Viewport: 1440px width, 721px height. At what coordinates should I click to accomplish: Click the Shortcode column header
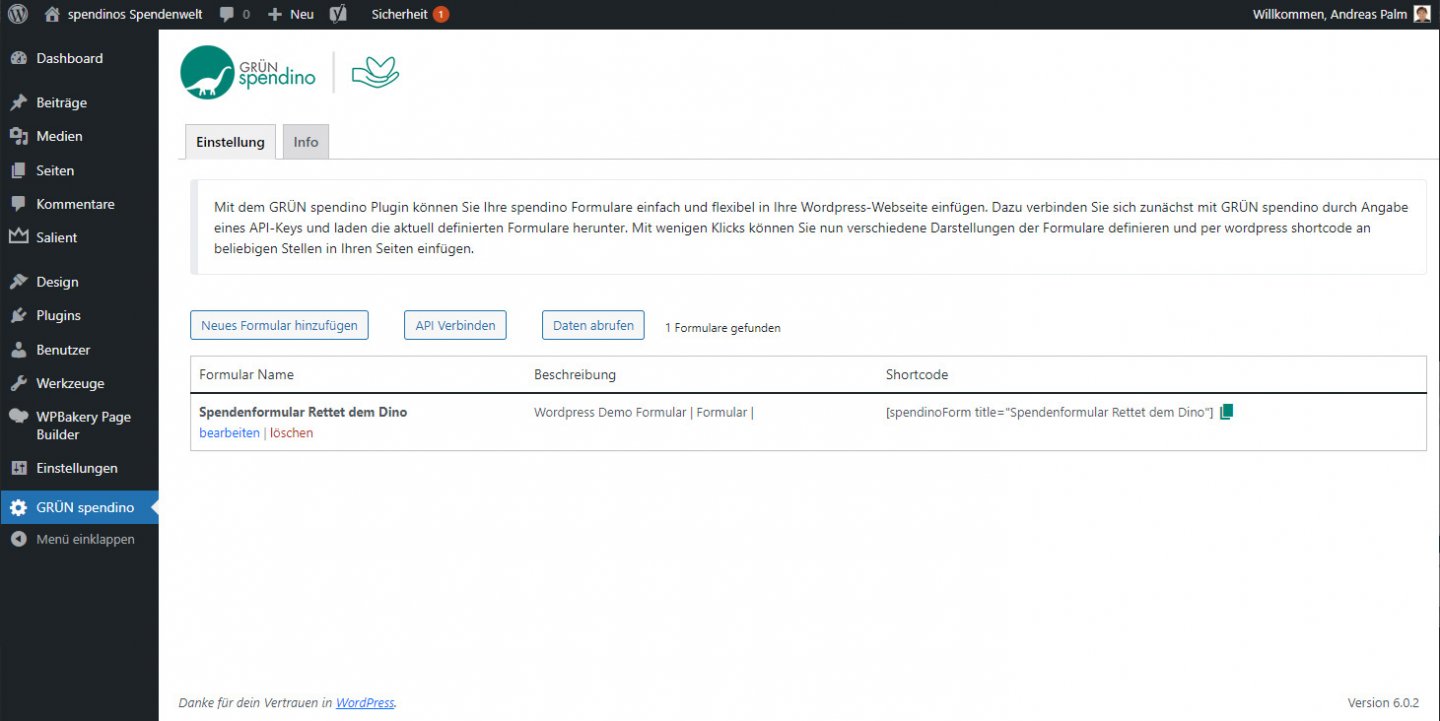917,374
